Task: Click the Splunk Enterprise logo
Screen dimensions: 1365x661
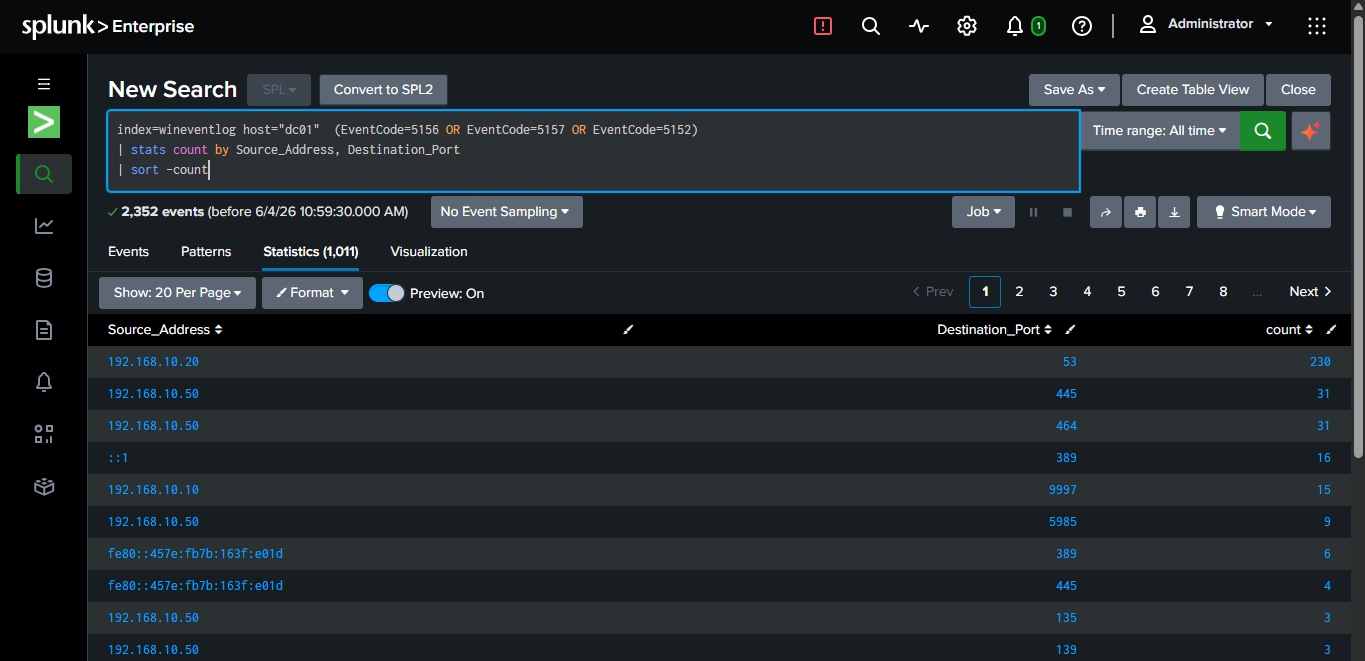Action: point(108,27)
